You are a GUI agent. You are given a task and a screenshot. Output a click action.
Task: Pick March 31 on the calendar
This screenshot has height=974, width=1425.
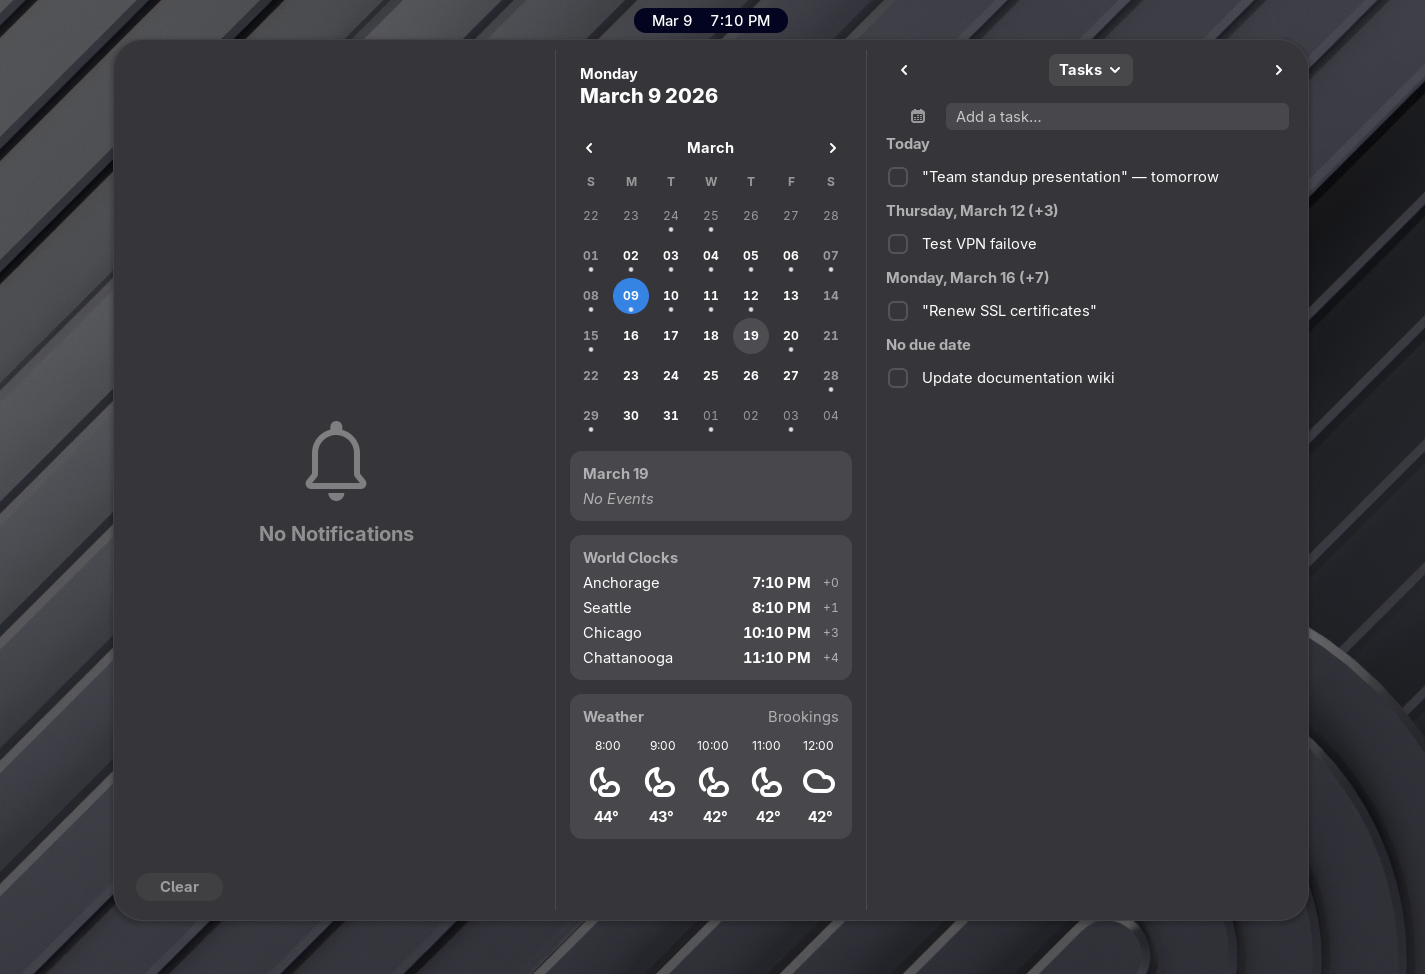pyautogui.click(x=671, y=416)
